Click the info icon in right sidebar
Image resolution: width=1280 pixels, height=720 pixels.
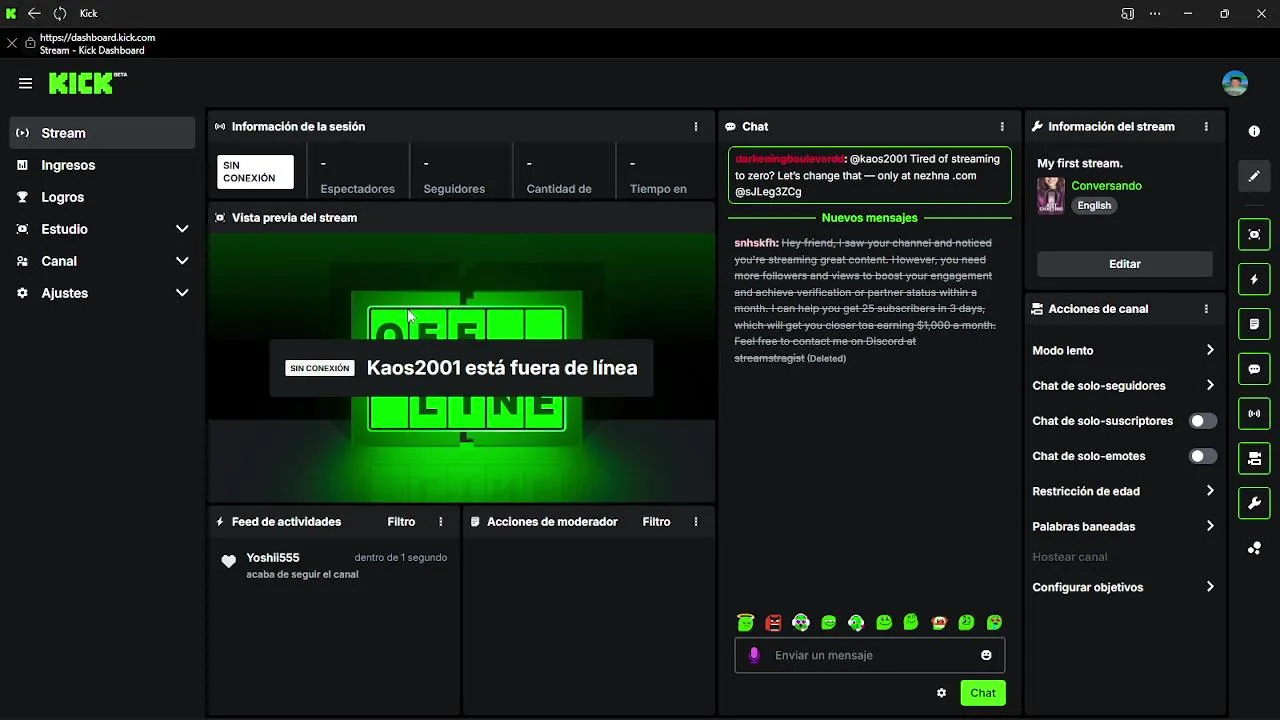tap(1254, 131)
